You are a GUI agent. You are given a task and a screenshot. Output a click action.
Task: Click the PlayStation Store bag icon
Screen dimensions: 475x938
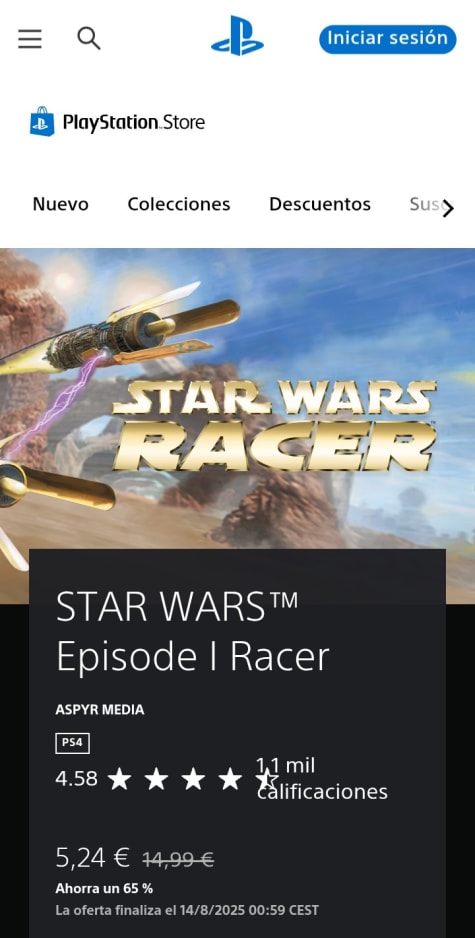42,121
